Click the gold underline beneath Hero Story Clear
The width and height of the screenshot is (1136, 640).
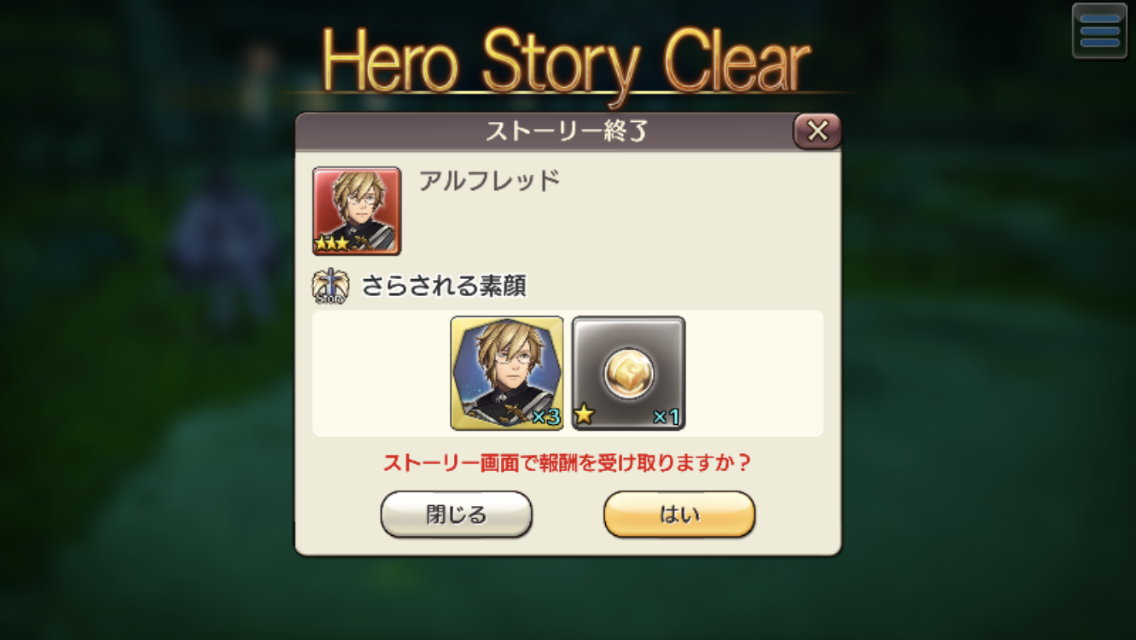click(x=567, y=93)
